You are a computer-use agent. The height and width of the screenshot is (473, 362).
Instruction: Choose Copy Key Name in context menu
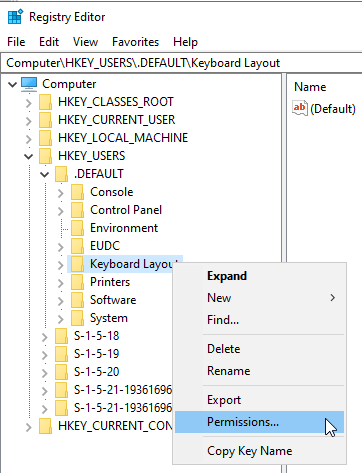tap(260, 451)
